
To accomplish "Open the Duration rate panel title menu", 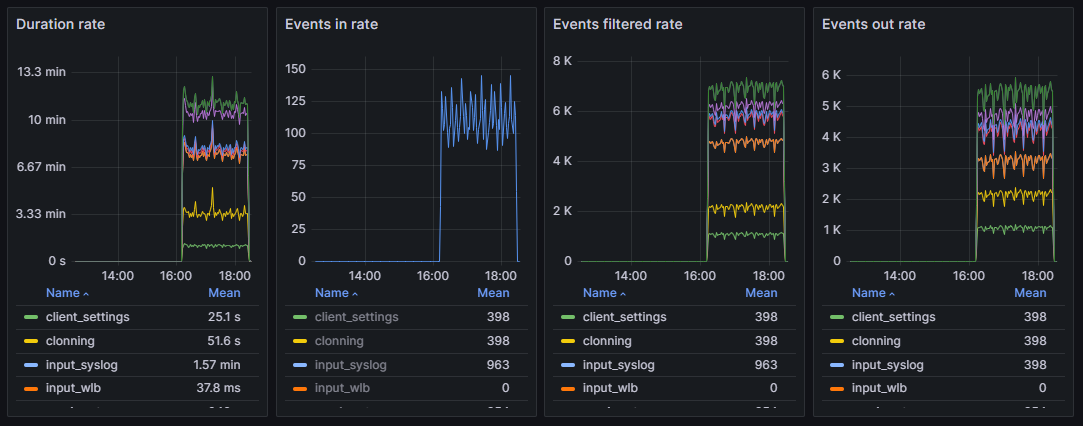I will (60, 24).
